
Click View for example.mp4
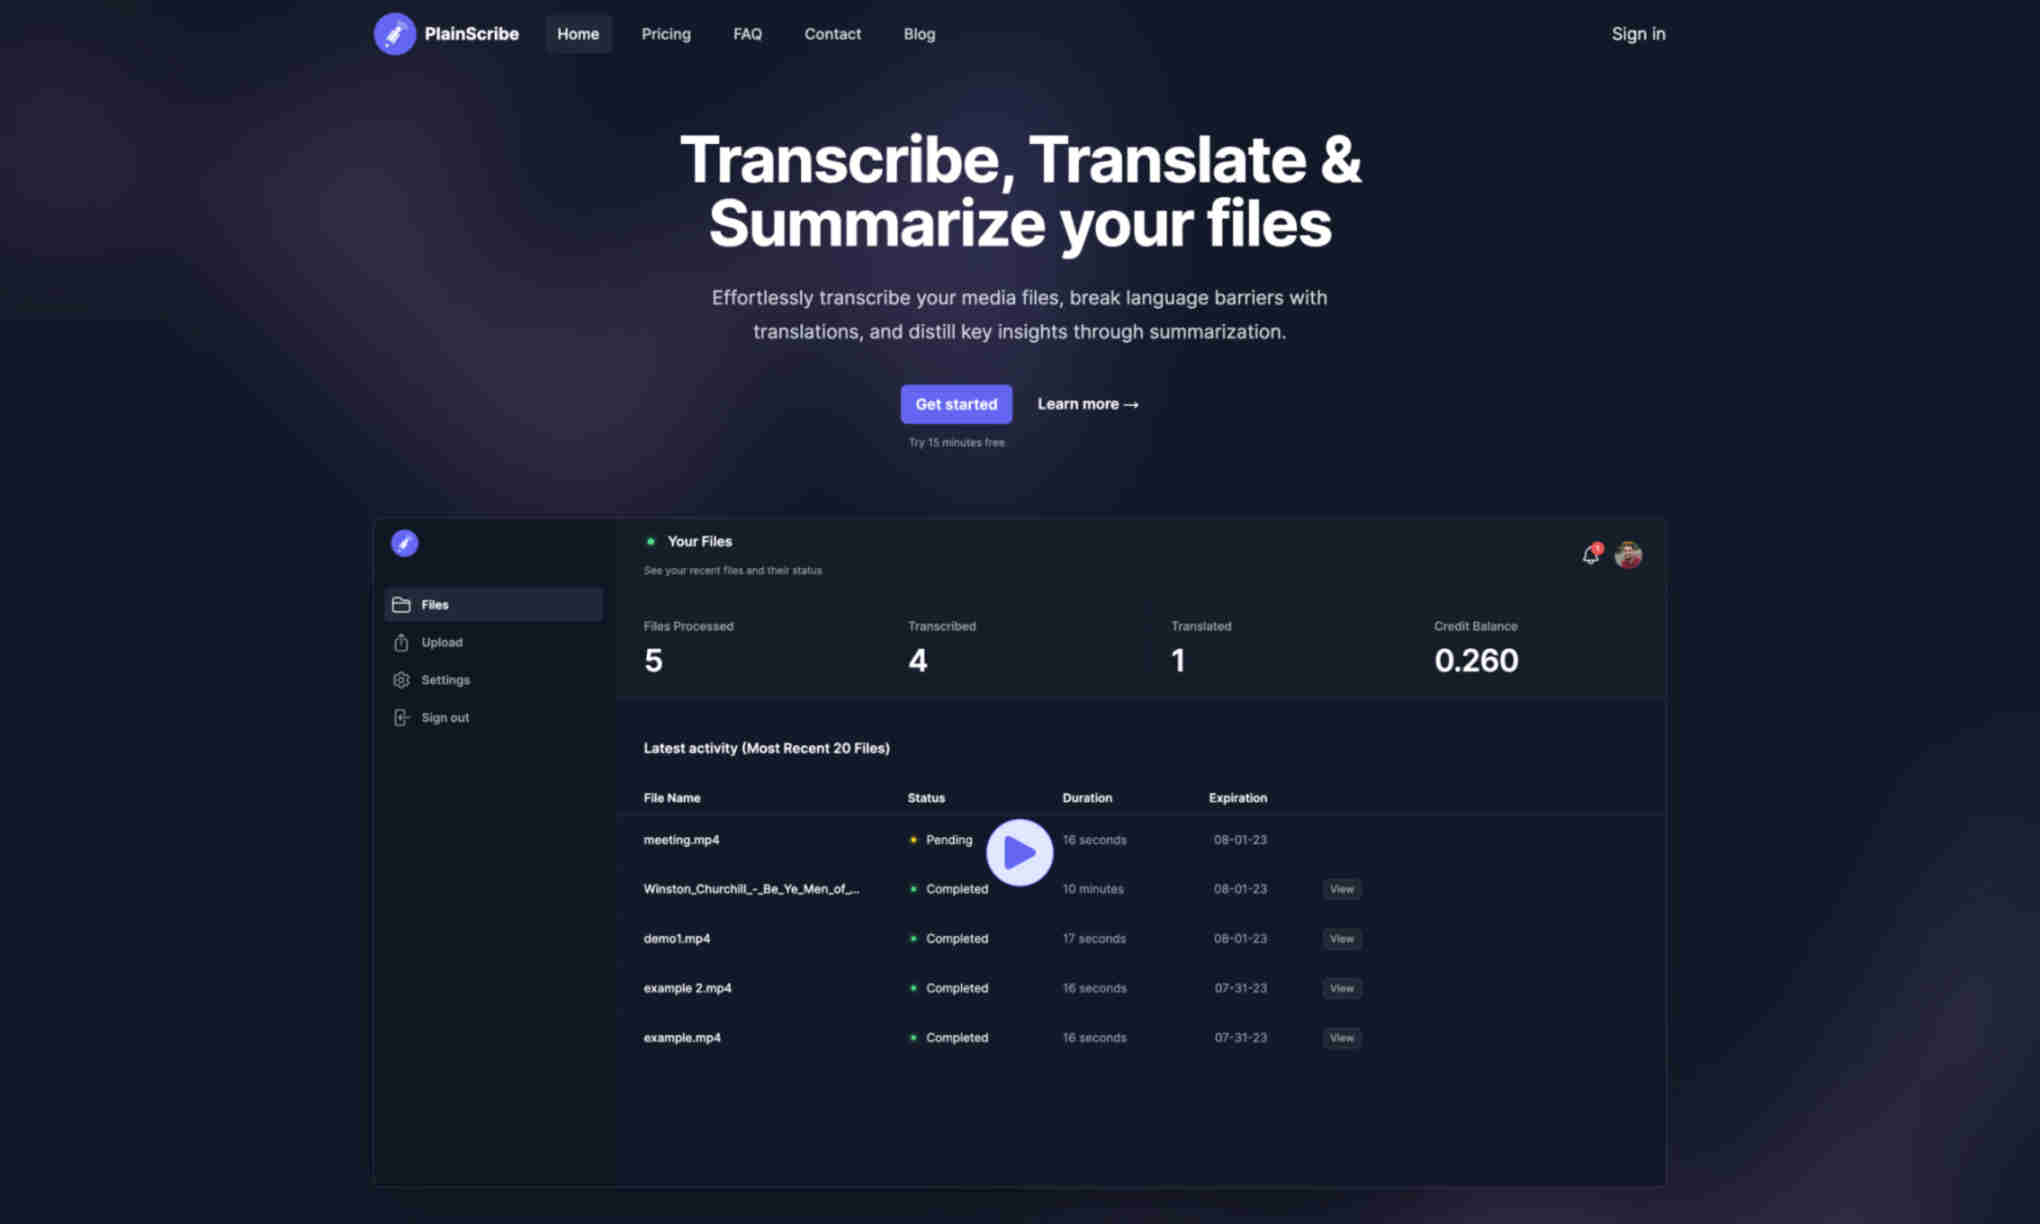click(1342, 1038)
